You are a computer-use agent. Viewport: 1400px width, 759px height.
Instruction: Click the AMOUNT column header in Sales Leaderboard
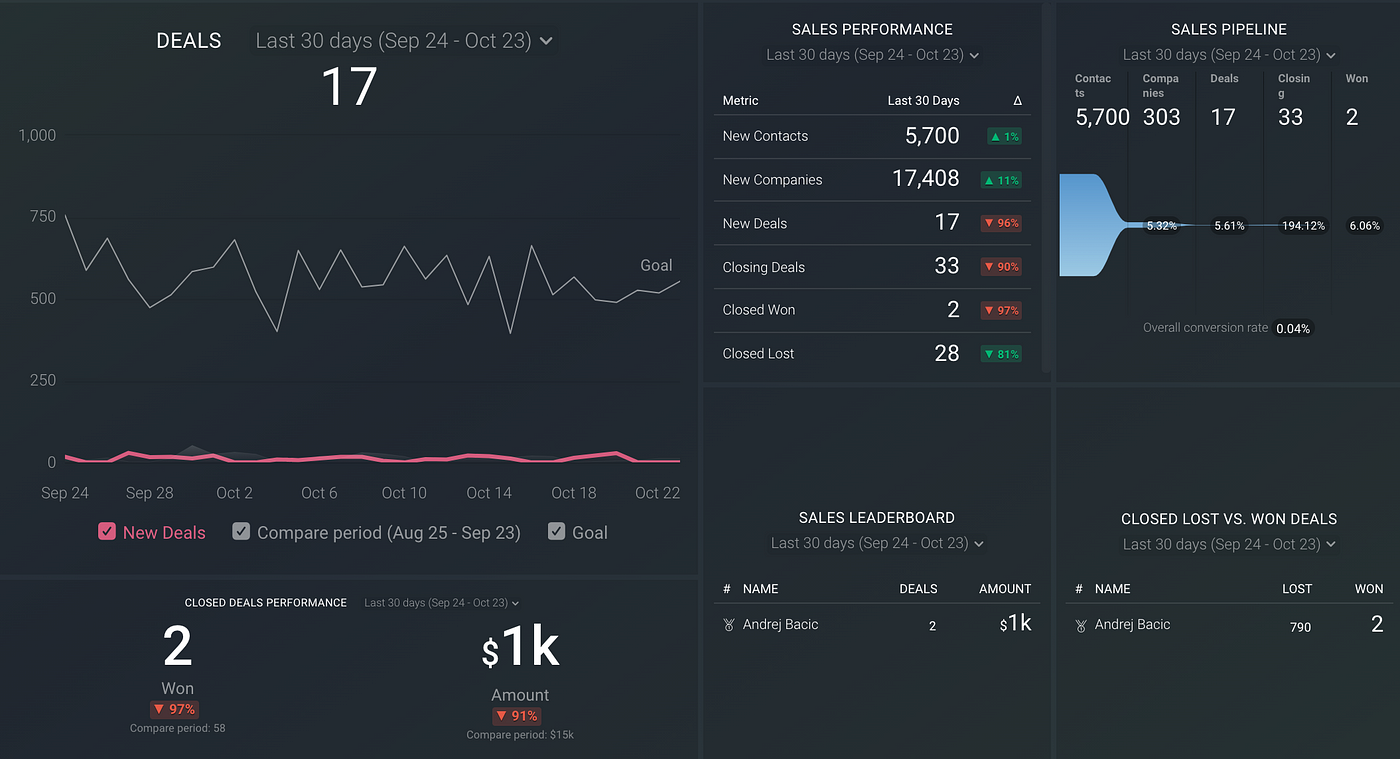[x=1005, y=589]
